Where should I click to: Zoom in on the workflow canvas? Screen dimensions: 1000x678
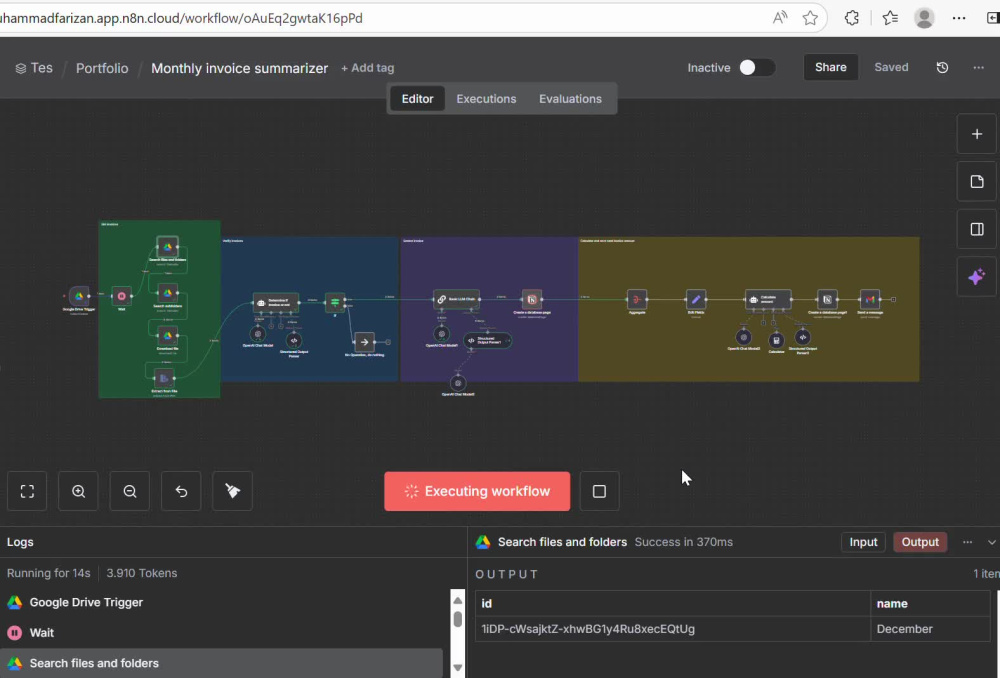click(78, 491)
